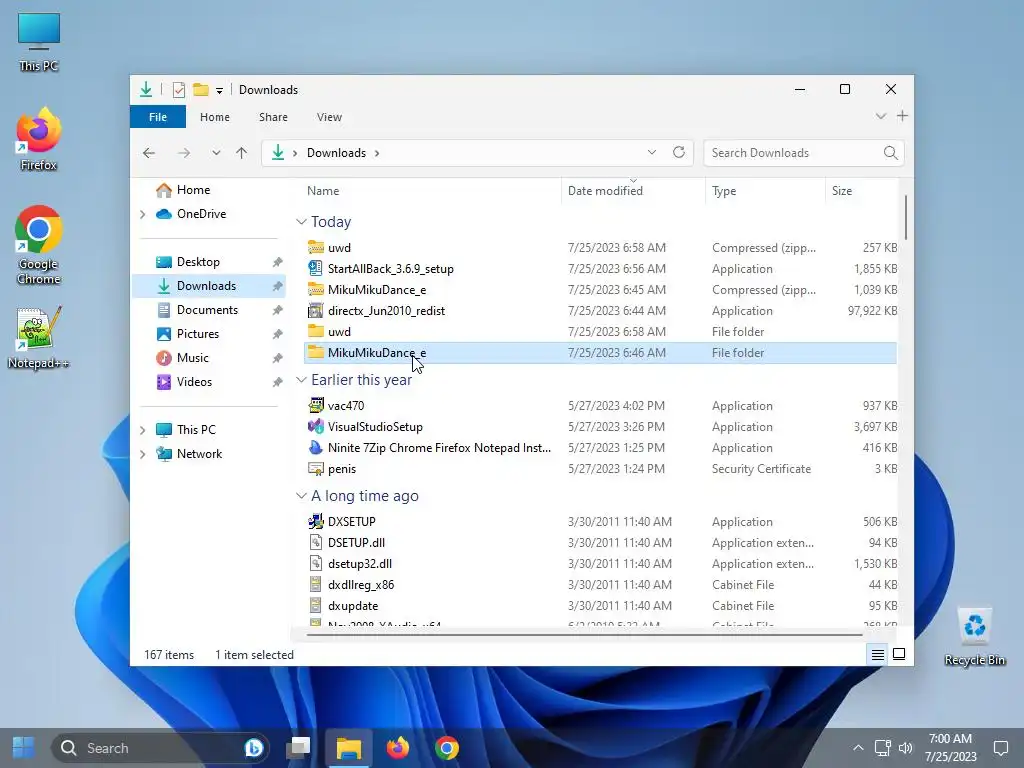
Task: Expand the ribbon with the chevron
Action: 880,116
